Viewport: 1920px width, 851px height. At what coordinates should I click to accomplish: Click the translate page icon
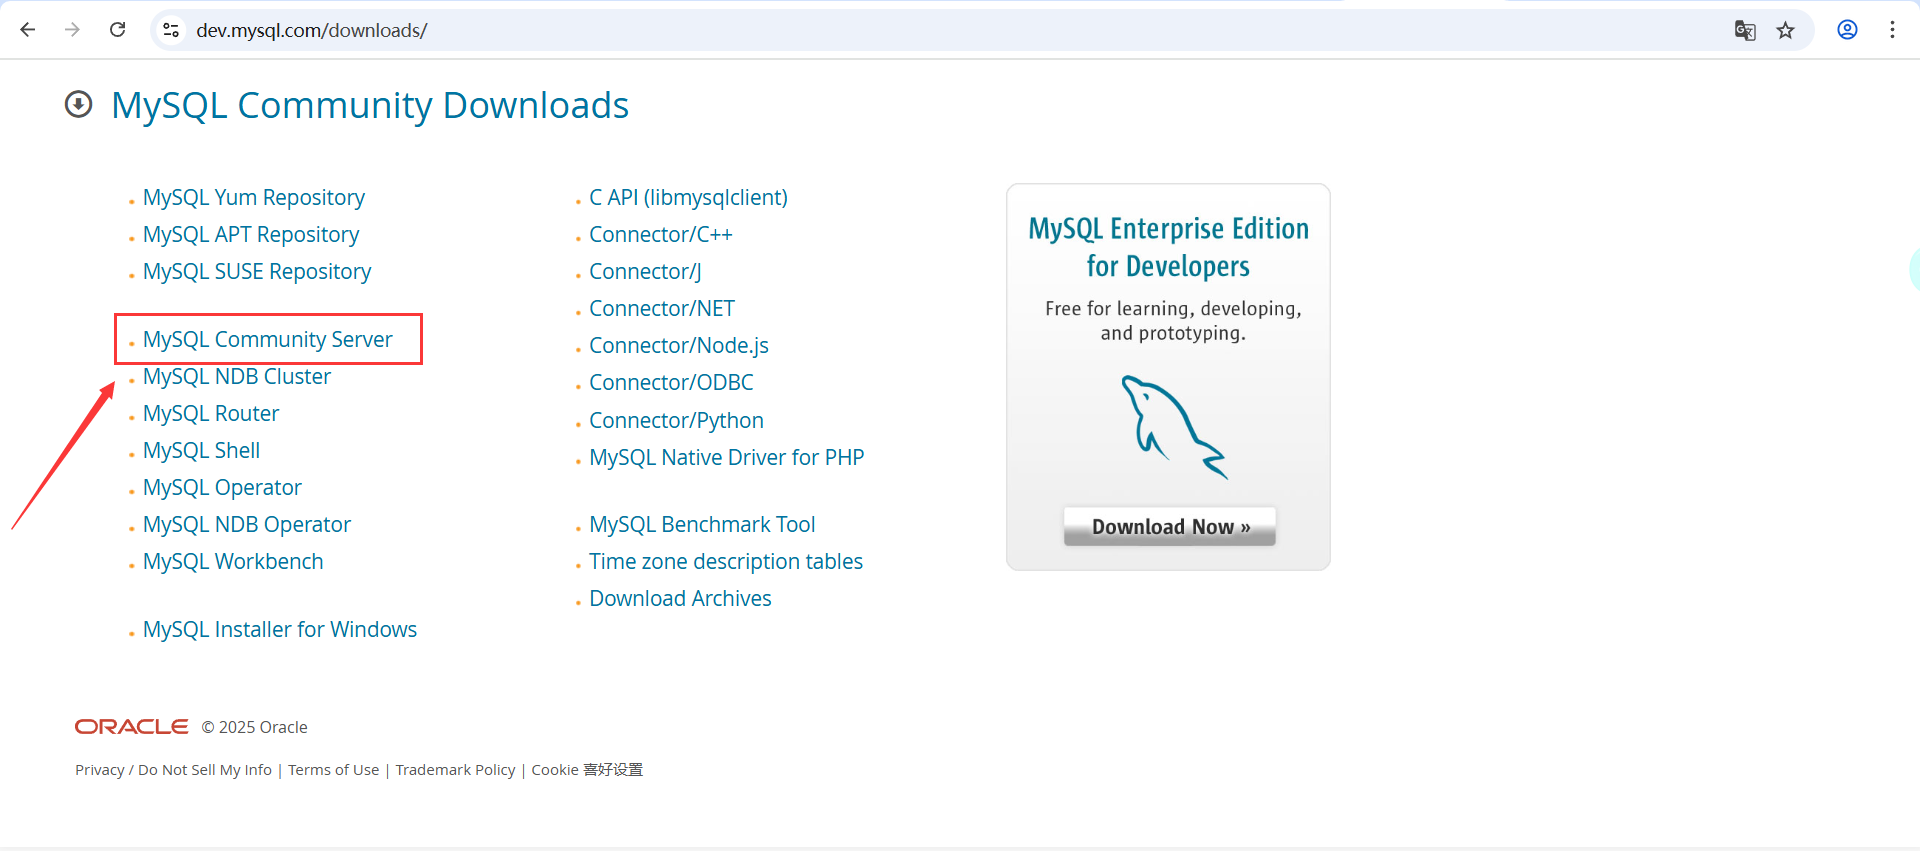(x=1745, y=30)
